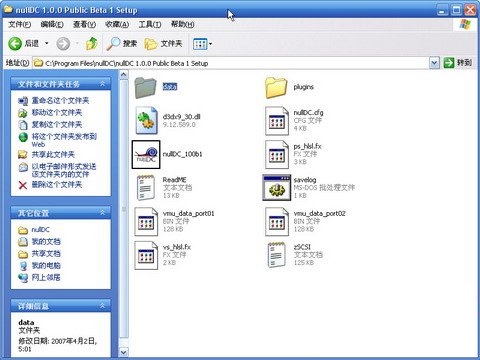
Task: Click 复制这个文件夹 task link
Action: point(57,124)
